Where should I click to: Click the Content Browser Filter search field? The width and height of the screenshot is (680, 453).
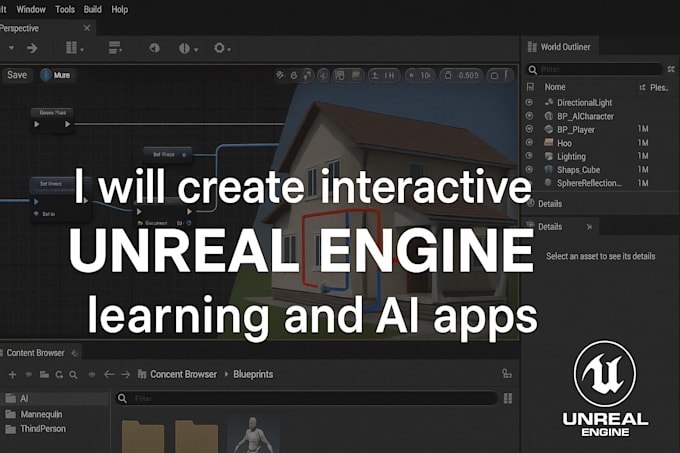click(306, 398)
